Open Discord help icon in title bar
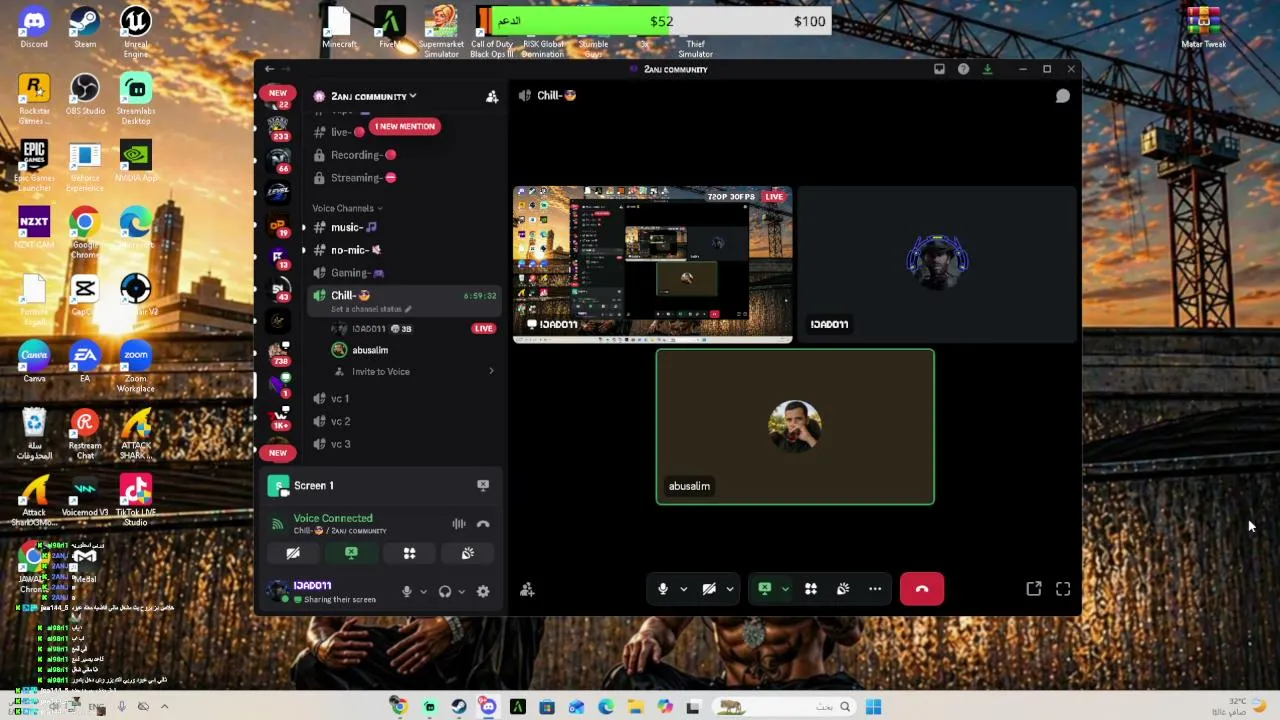Image resolution: width=1280 pixels, height=720 pixels. [963, 69]
